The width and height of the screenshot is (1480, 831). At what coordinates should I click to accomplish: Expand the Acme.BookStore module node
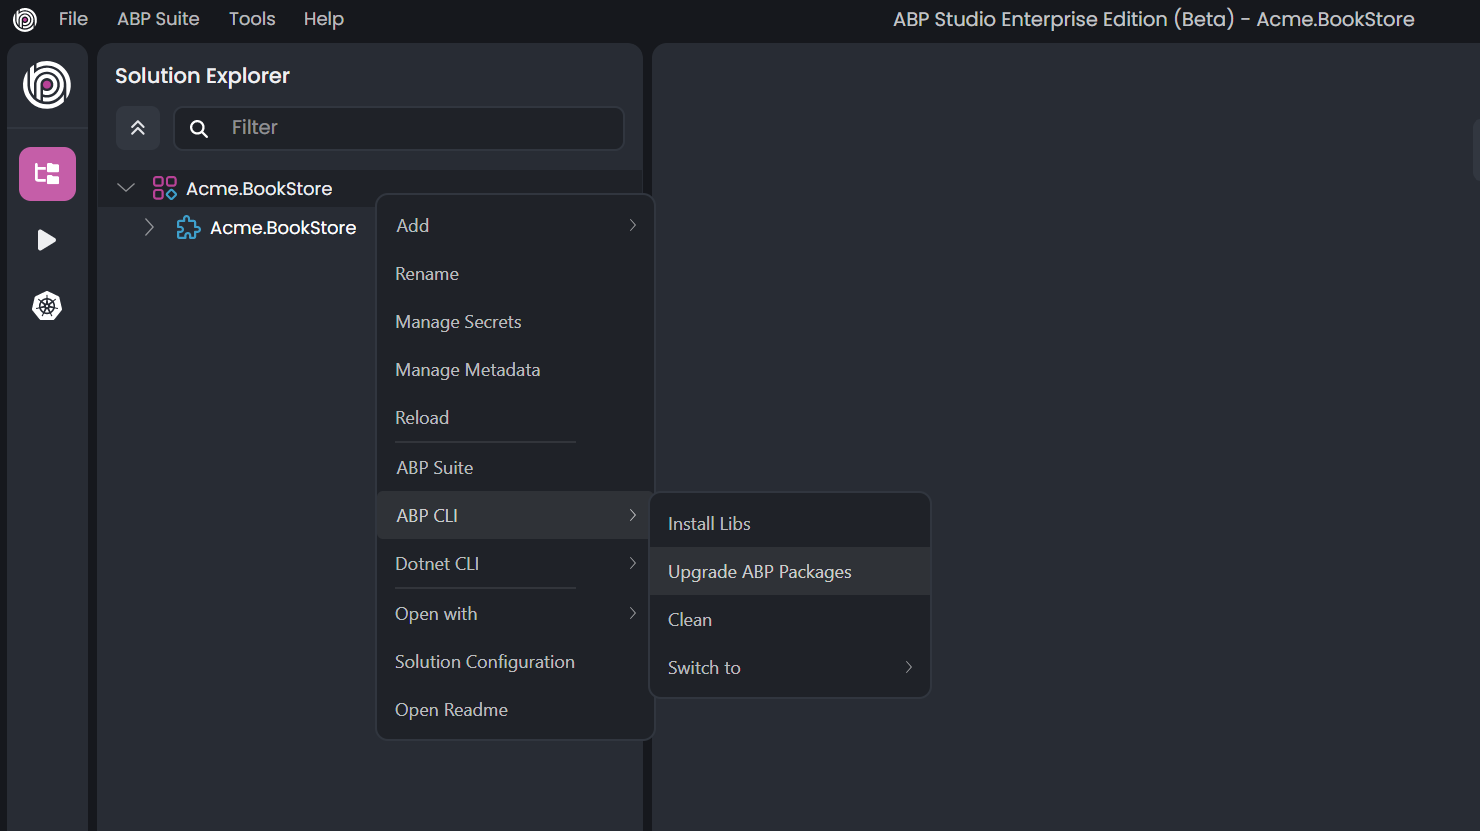coord(149,227)
